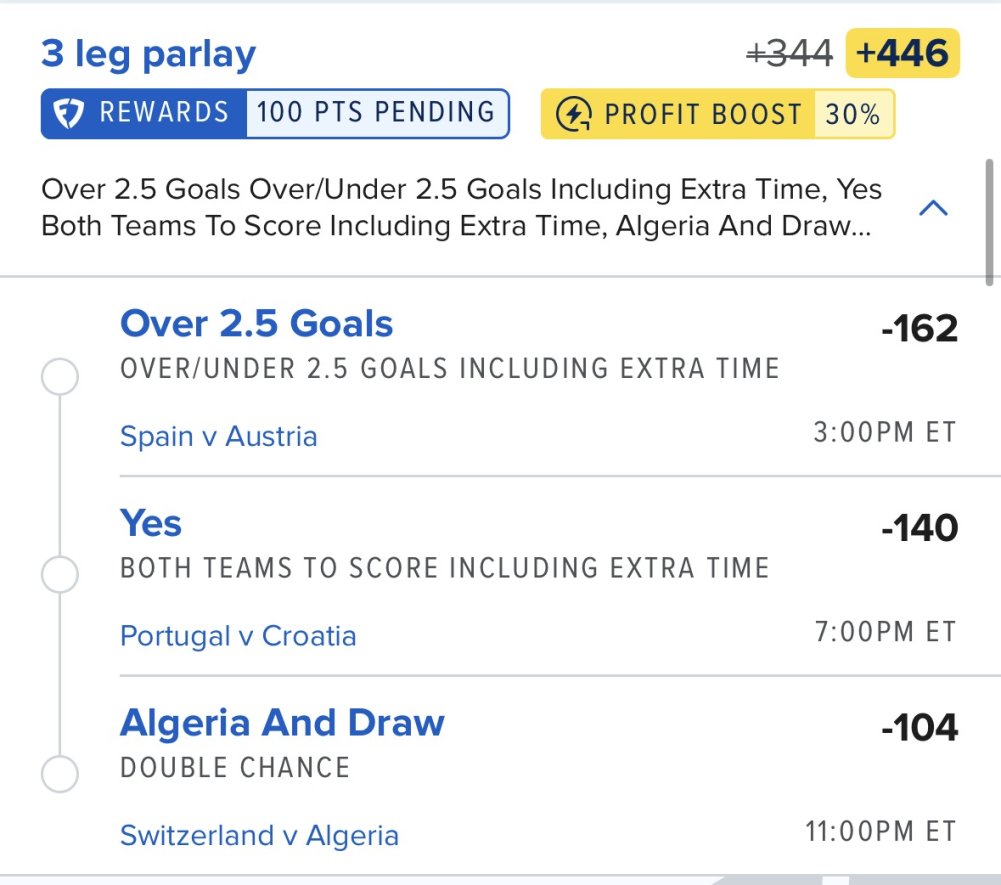Select the Switzerland v Algeria leg status circle
The image size is (1001, 885).
point(60,774)
